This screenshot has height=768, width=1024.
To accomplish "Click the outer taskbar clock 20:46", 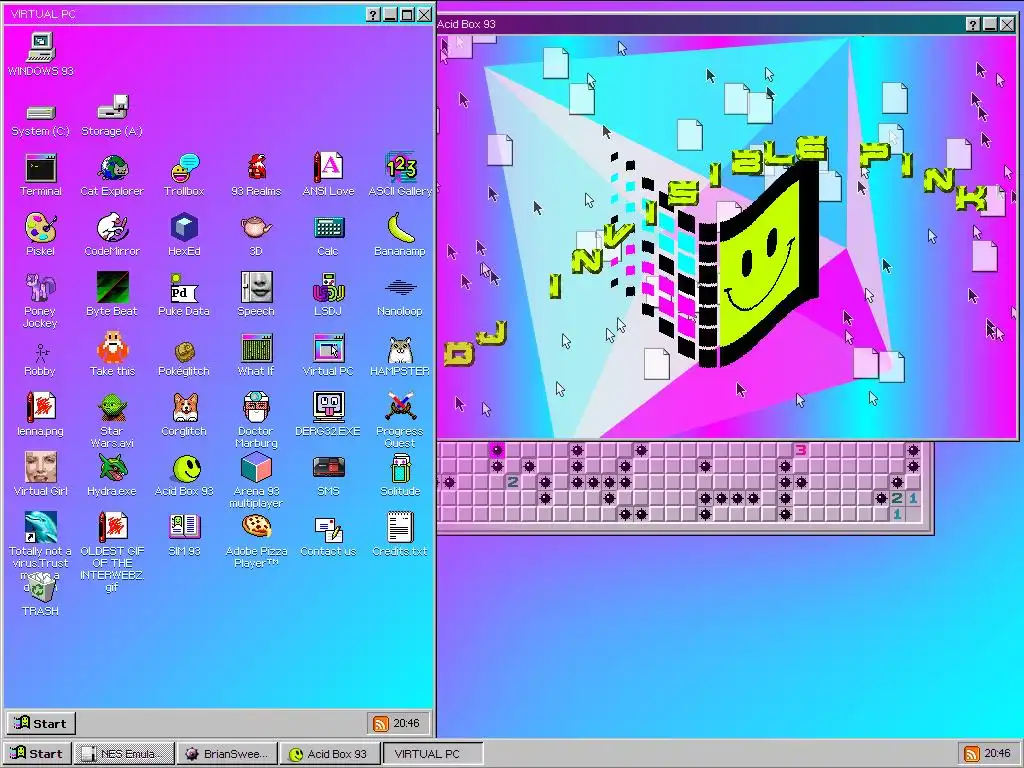I will pos(997,753).
